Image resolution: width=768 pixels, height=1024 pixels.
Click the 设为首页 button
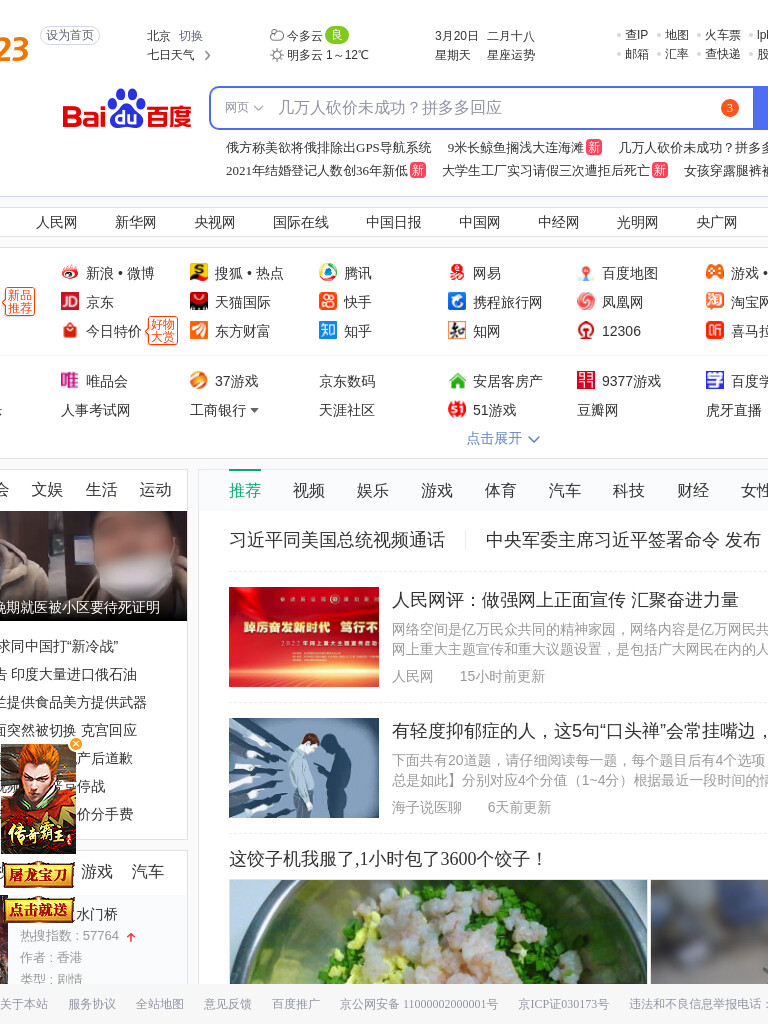(70, 35)
